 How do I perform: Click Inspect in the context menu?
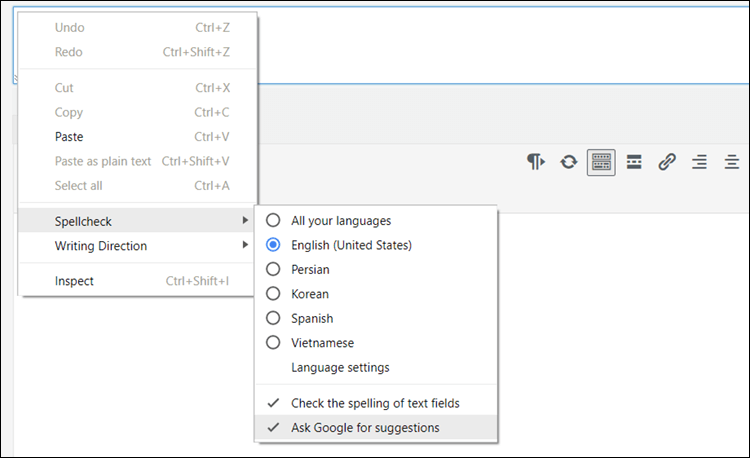[x=74, y=281]
